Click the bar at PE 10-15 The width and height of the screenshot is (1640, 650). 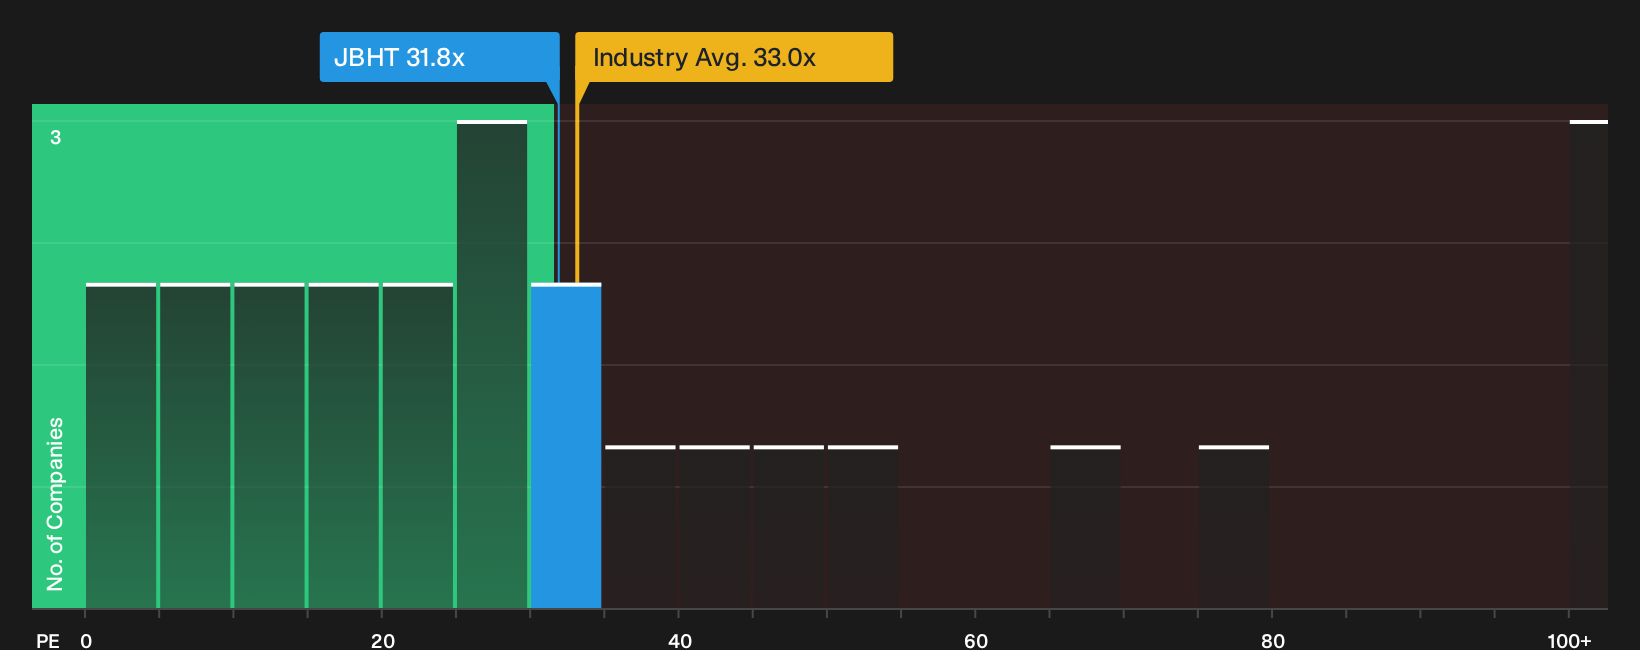tap(269, 446)
